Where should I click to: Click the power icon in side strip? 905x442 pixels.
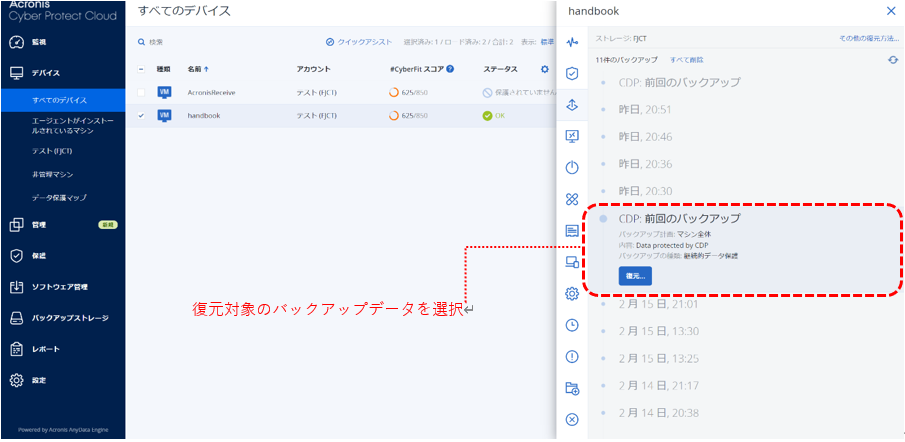pyautogui.click(x=572, y=167)
